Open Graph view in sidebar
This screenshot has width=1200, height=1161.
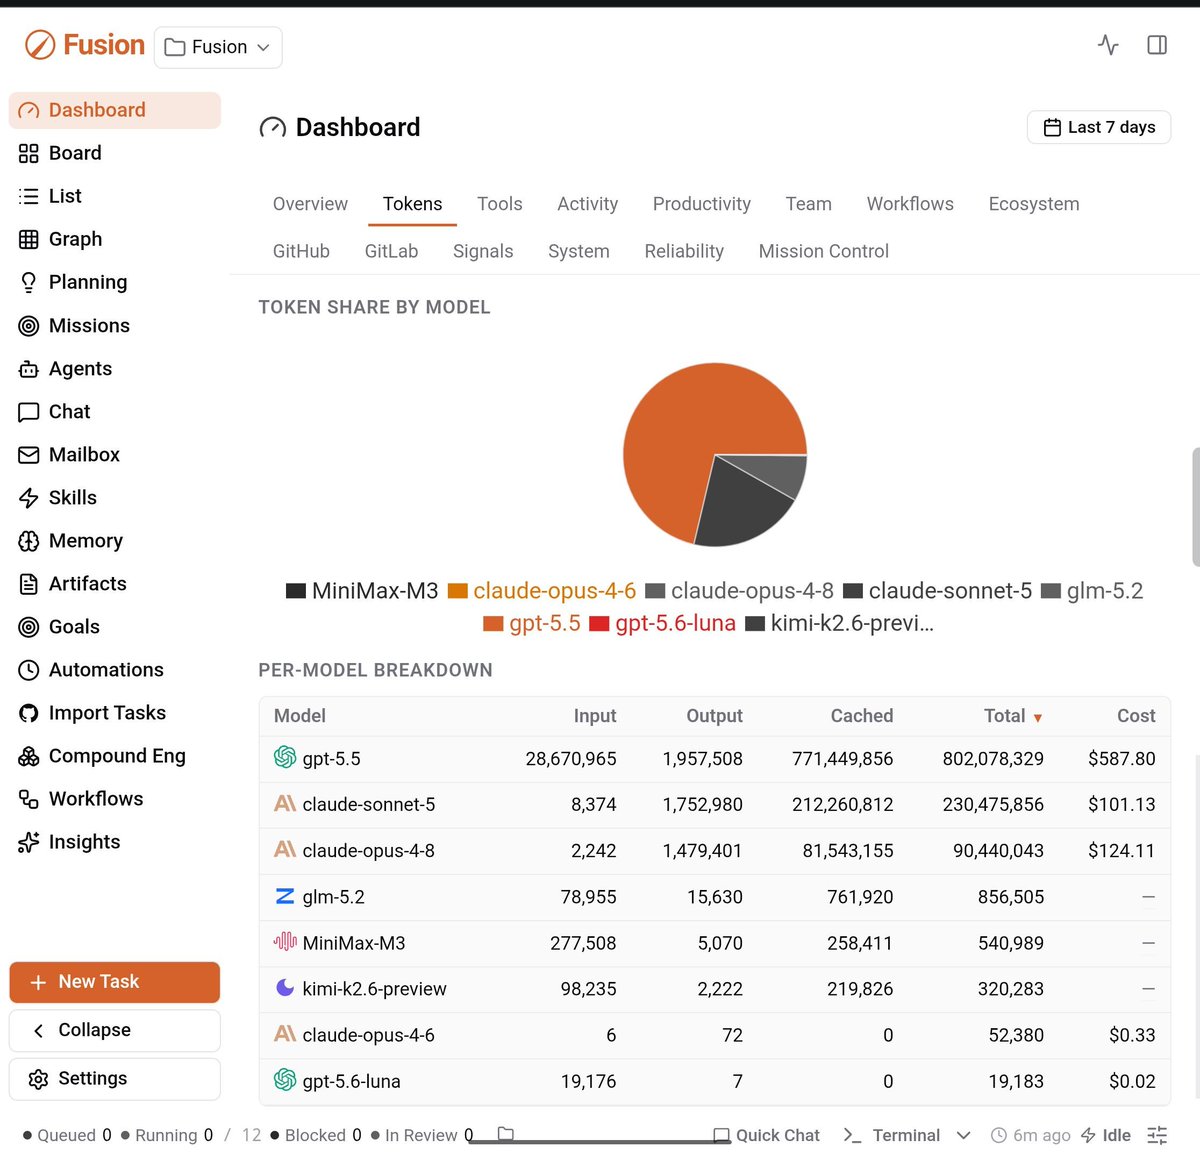click(115, 239)
